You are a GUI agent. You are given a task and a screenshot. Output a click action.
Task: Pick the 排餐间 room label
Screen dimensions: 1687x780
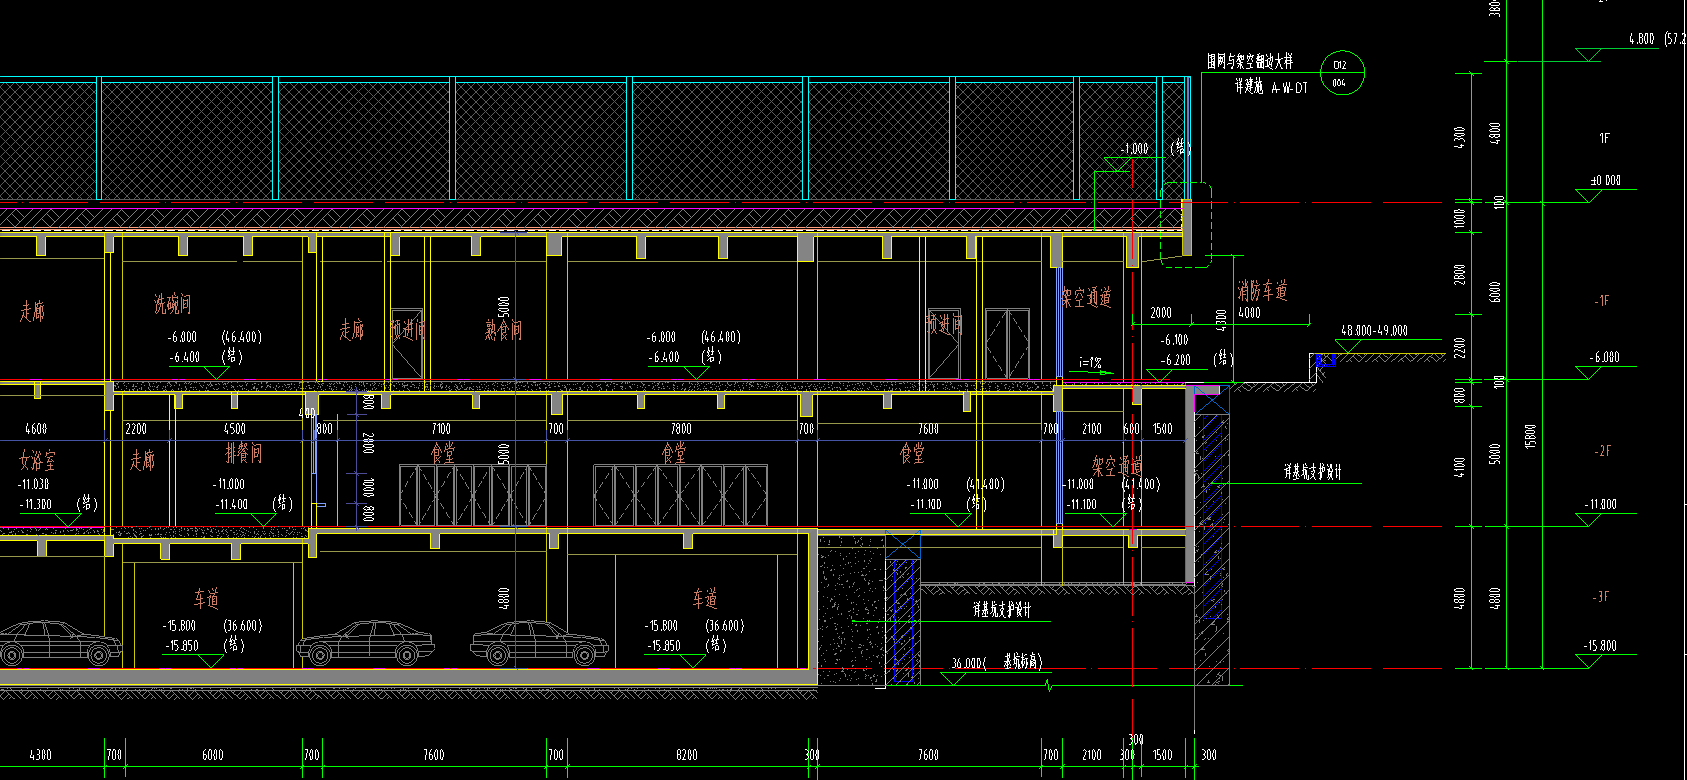click(x=243, y=453)
